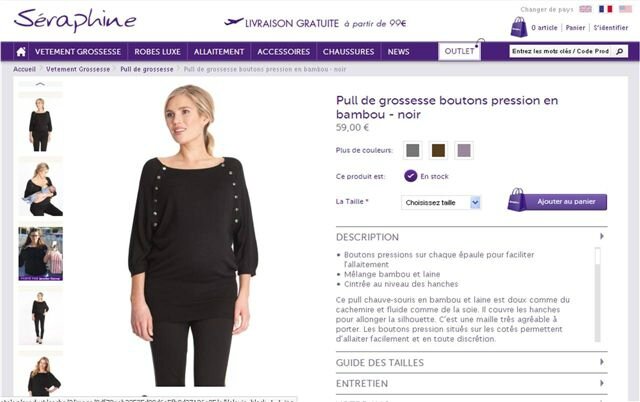The image size is (640, 402).
Task: Expand the Guide des tailles section
Action: (x=471, y=362)
